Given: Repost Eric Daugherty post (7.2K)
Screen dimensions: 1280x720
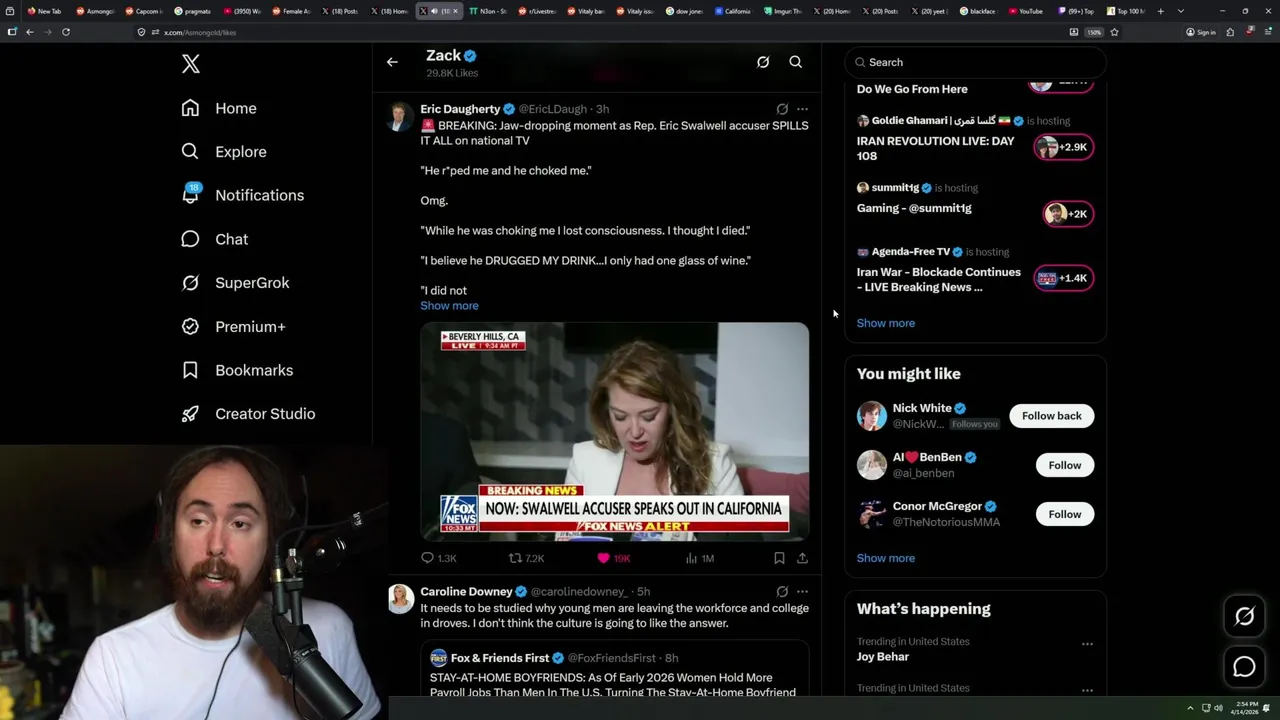Looking at the screenshot, I should click(526, 558).
